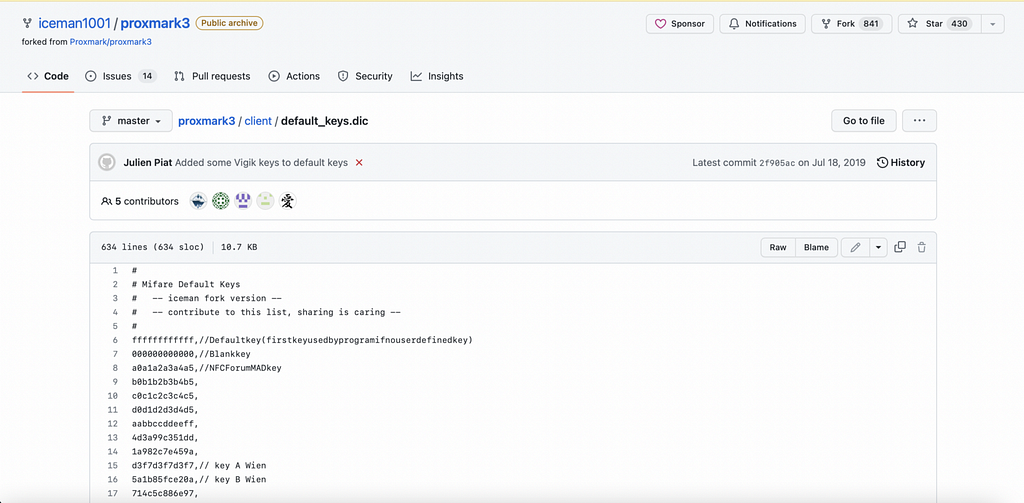Go to the client folder breadcrumb

[258, 121]
